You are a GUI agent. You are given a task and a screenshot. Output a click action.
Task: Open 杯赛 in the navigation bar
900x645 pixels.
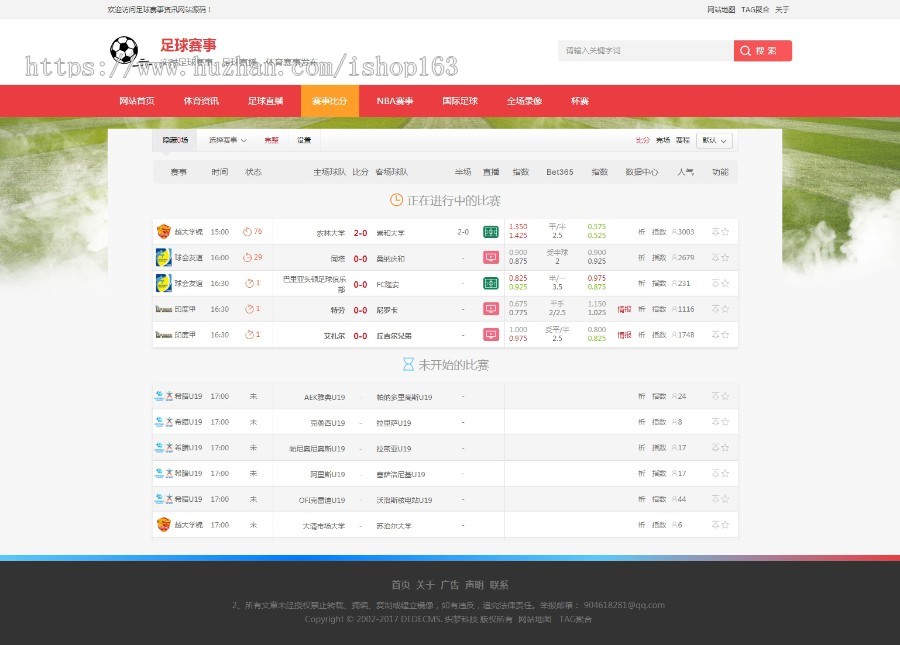click(580, 101)
